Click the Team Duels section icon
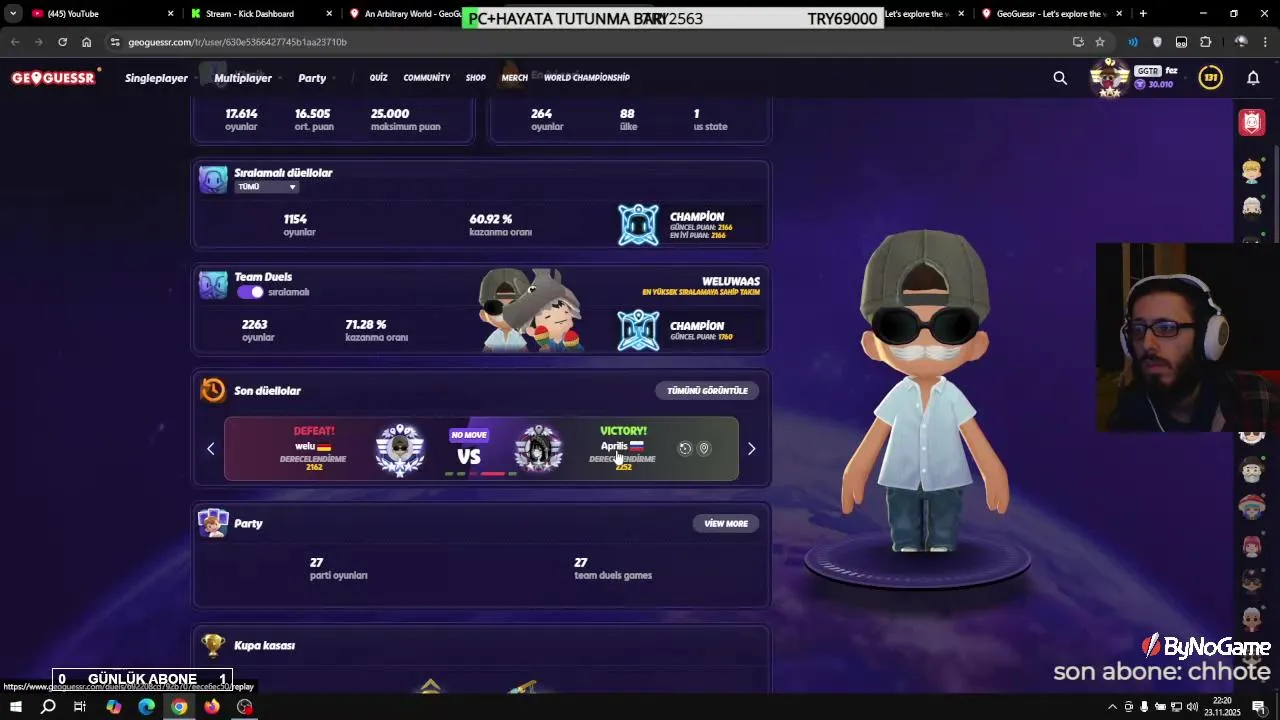Viewport: 1280px width, 720px height. point(213,285)
